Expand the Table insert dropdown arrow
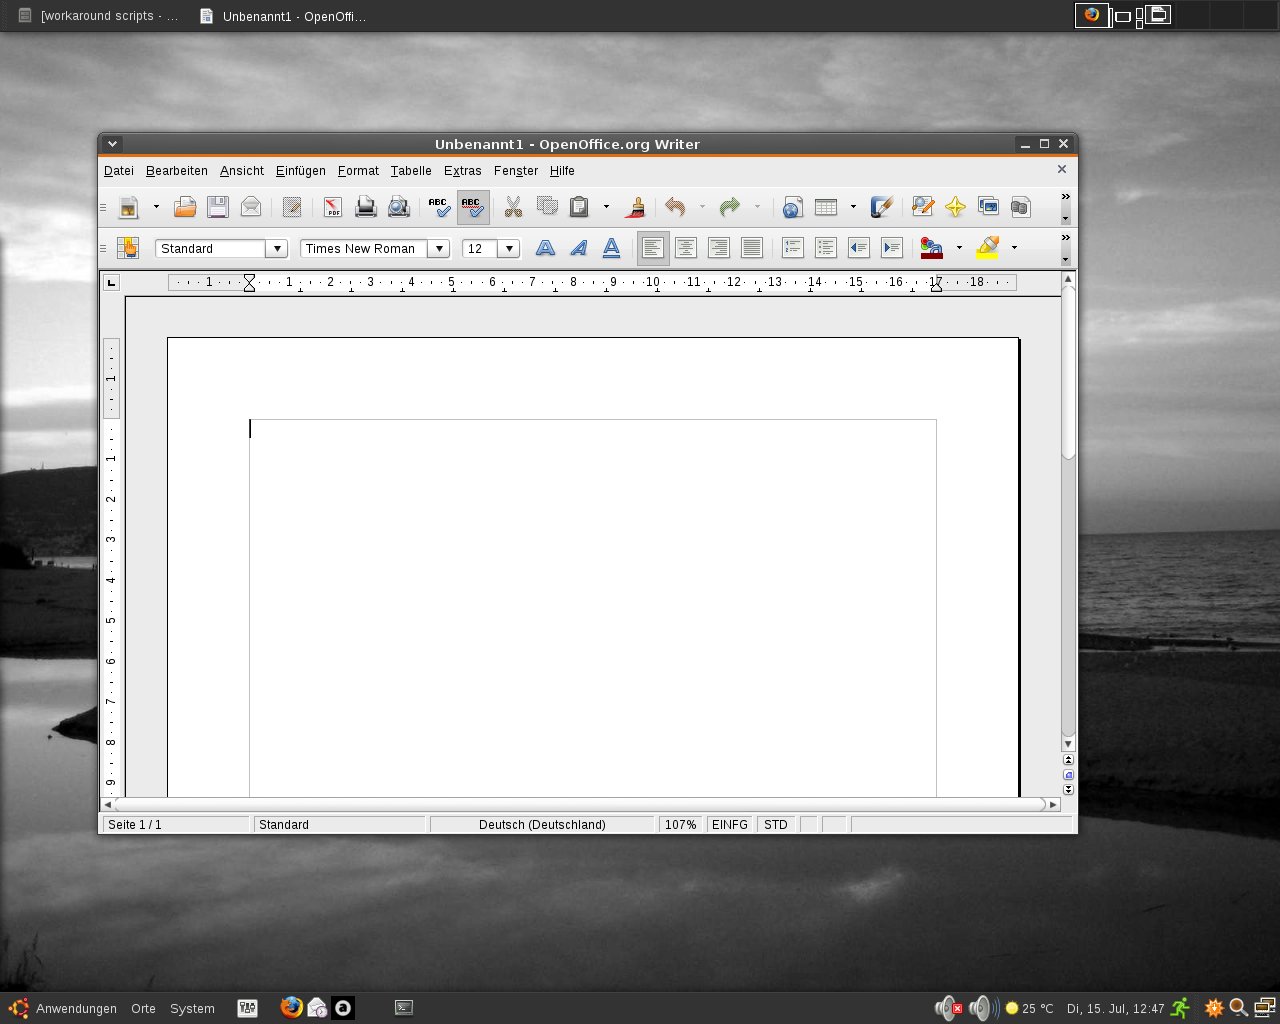The height and width of the screenshot is (1024, 1280). point(853,207)
